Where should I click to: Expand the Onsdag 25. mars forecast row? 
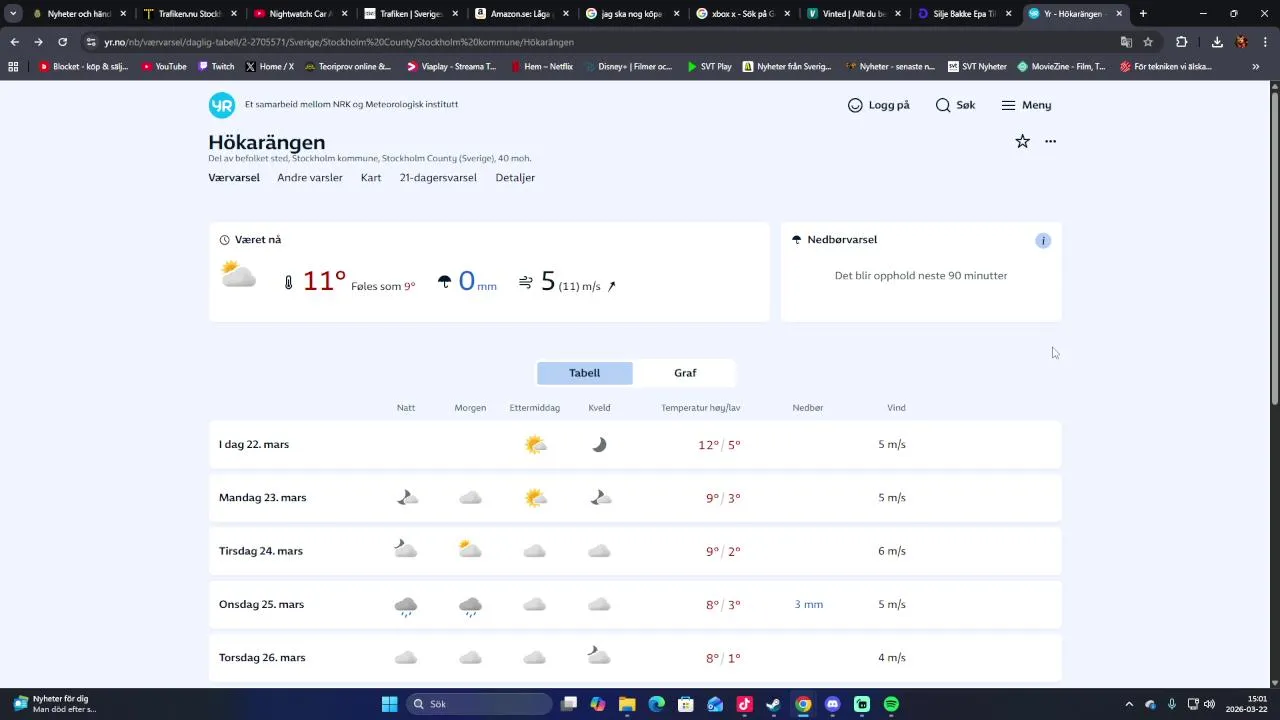click(x=635, y=604)
